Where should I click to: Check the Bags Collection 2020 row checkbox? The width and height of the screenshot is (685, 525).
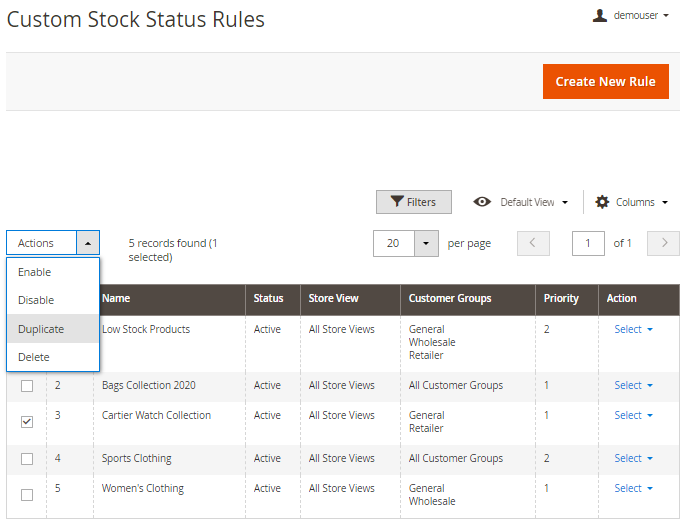click(x=27, y=386)
